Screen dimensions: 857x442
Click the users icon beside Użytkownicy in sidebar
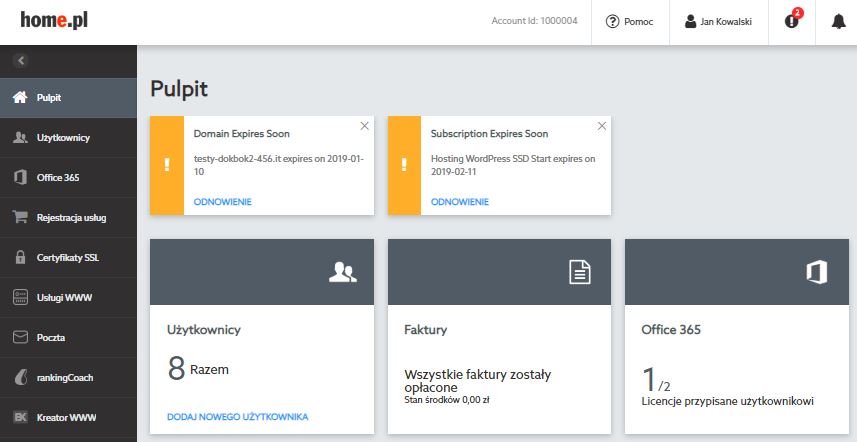tap(20, 138)
